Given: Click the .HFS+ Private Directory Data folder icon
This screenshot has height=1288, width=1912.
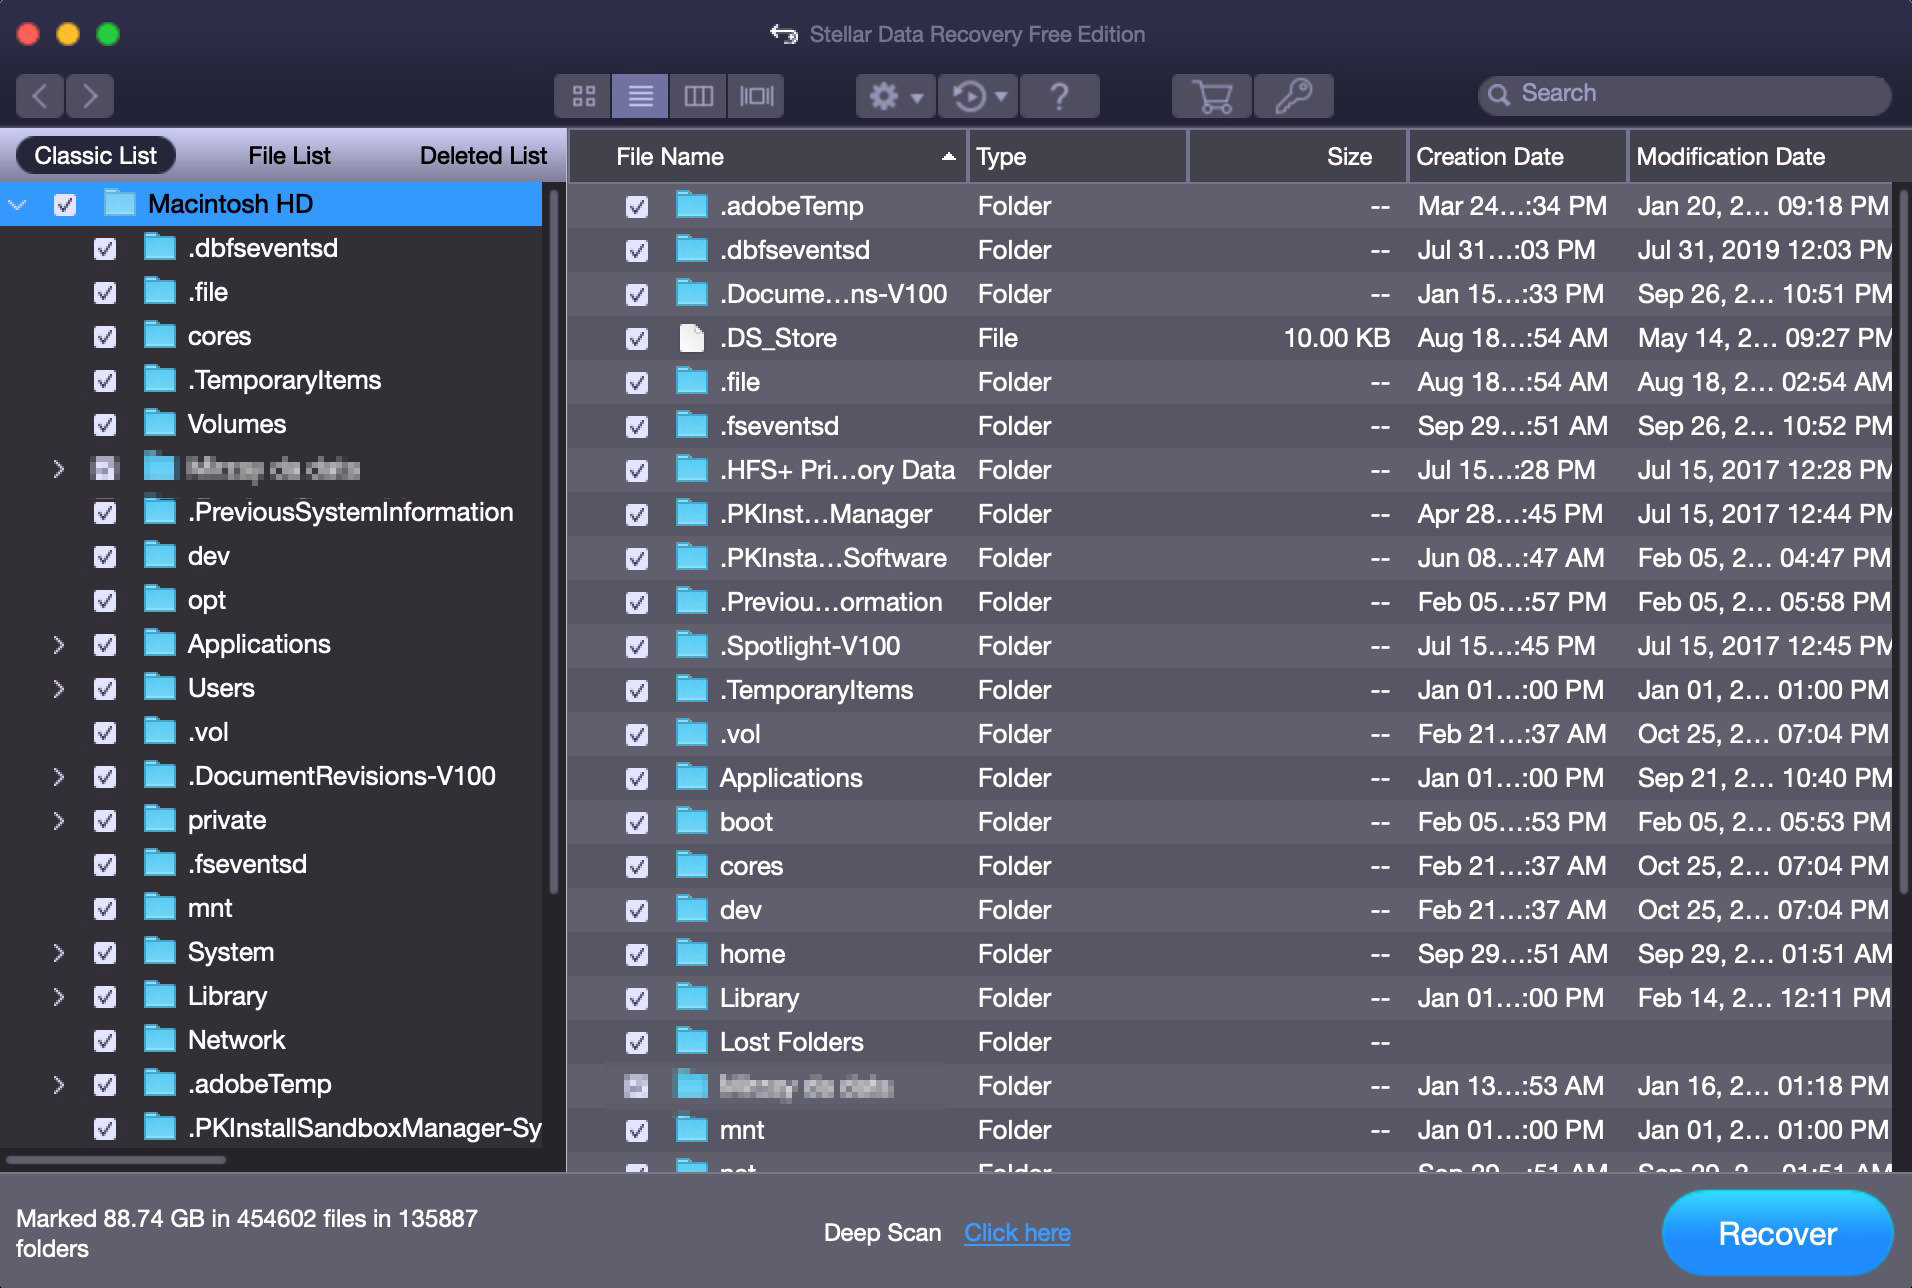Looking at the screenshot, I should pyautogui.click(x=691, y=469).
